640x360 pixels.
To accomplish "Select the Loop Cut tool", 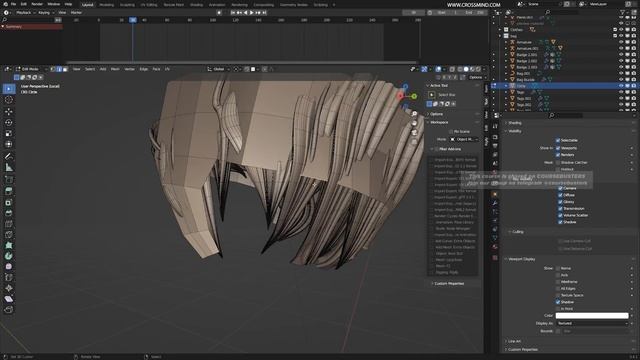I will [x=9, y=224].
